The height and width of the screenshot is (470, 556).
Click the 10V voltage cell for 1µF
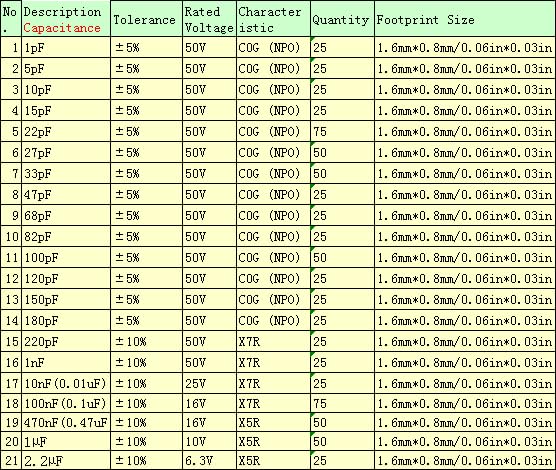click(x=210, y=441)
